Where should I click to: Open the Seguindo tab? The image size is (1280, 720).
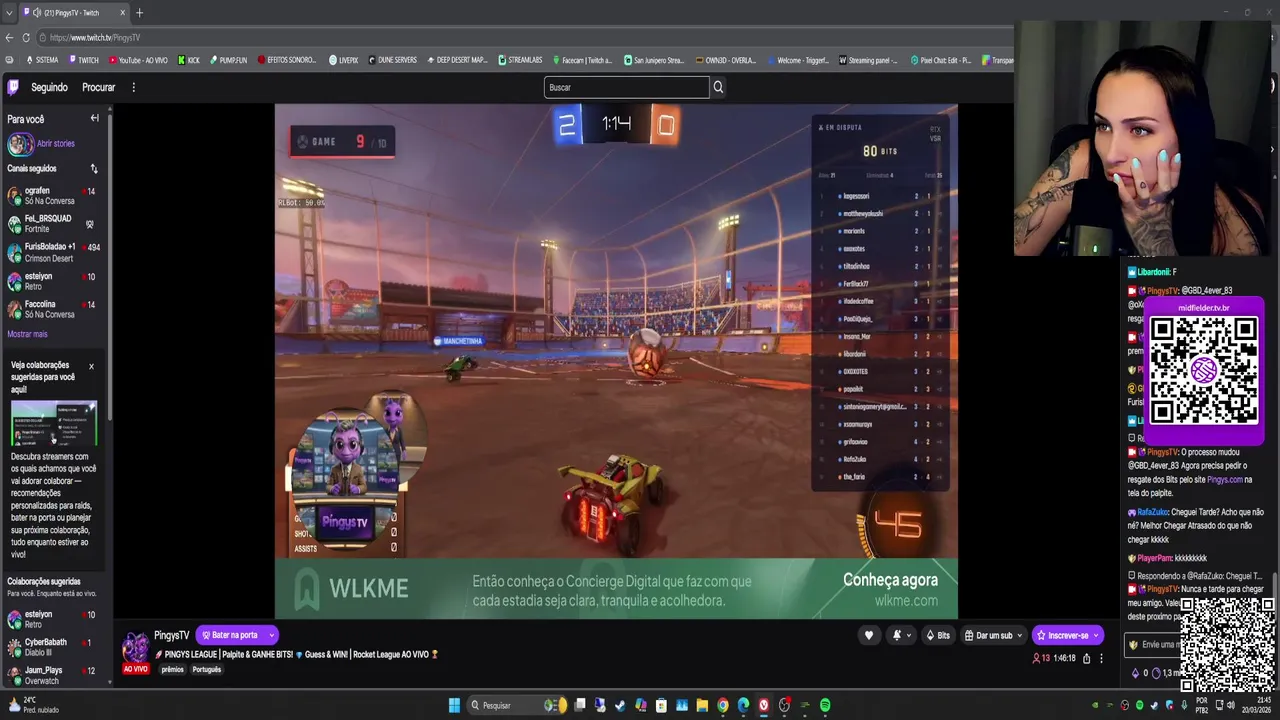(x=49, y=87)
